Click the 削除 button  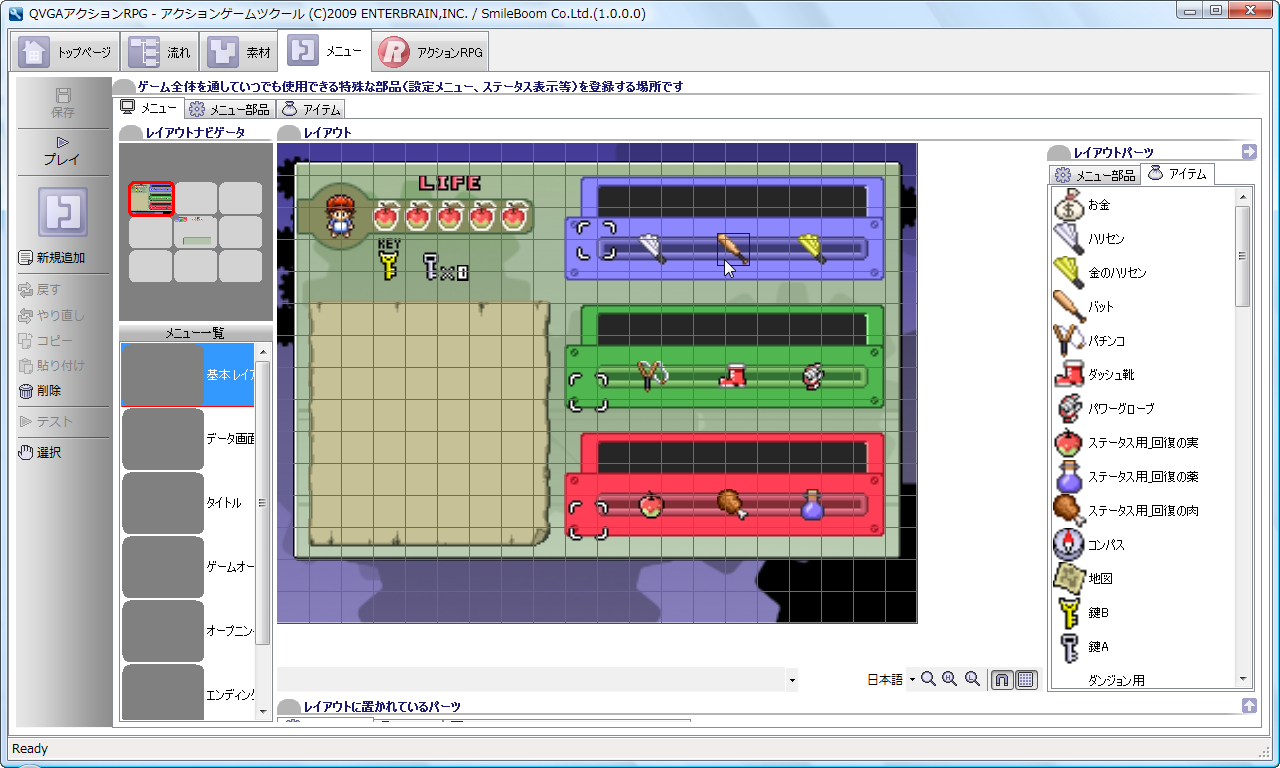pyautogui.click(x=40, y=391)
